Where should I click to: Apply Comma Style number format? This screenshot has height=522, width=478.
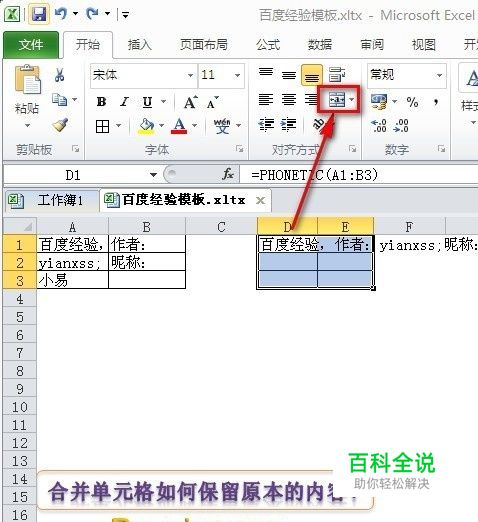click(436, 102)
